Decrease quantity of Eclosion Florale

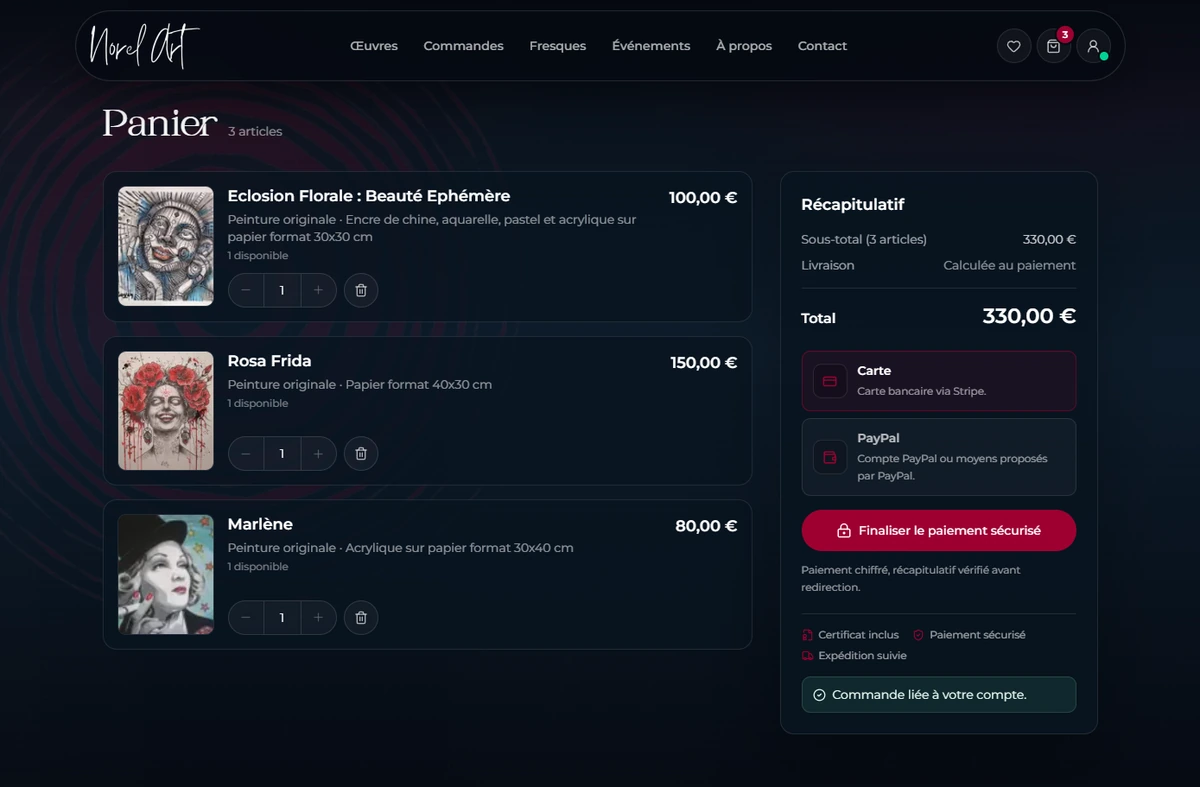[x=246, y=290]
